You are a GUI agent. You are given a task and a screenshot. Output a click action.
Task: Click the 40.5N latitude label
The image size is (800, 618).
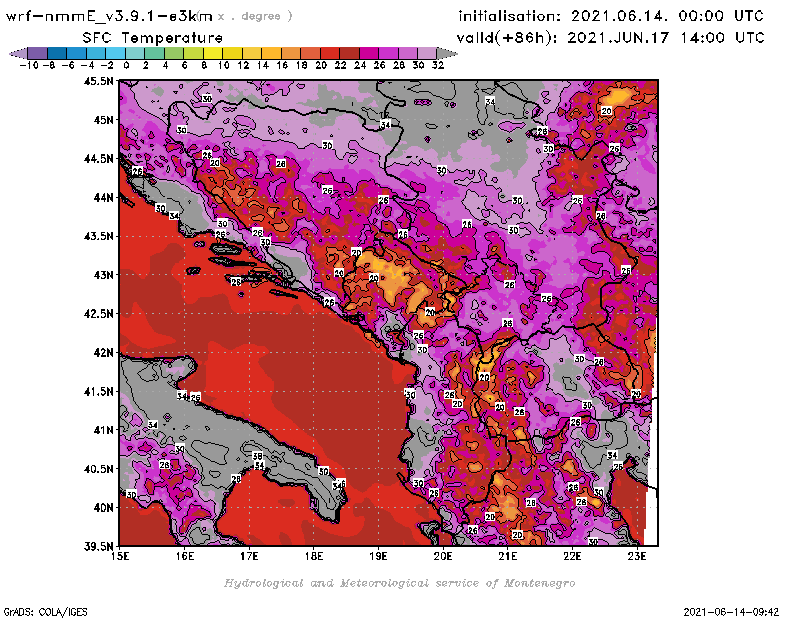point(99,468)
